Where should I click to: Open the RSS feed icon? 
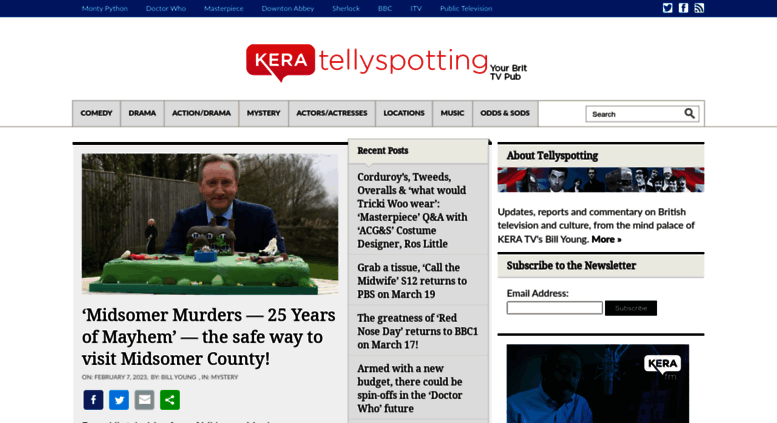click(x=699, y=8)
